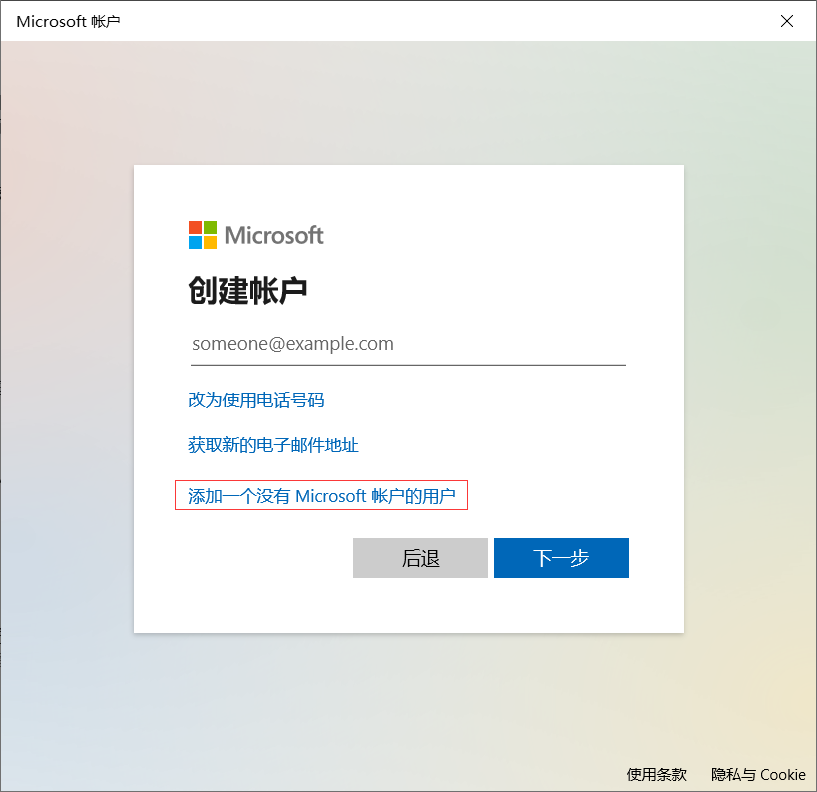The width and height of the screenshot is (817, 792).
Task: Open the 使用条款 link
Action: 657,774
